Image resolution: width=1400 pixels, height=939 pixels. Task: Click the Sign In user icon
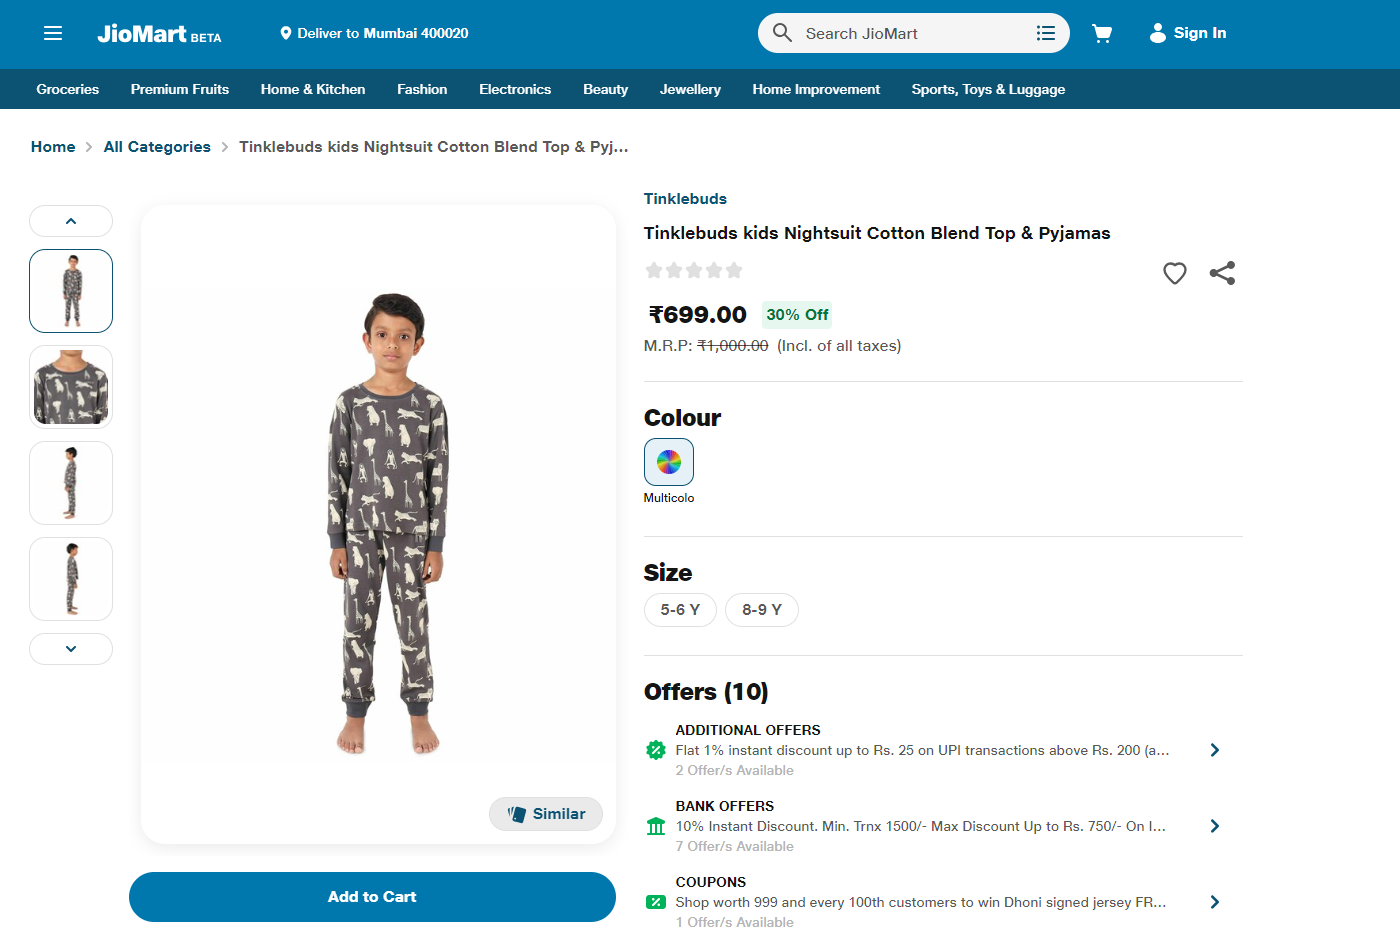[x=1157, y=33]
